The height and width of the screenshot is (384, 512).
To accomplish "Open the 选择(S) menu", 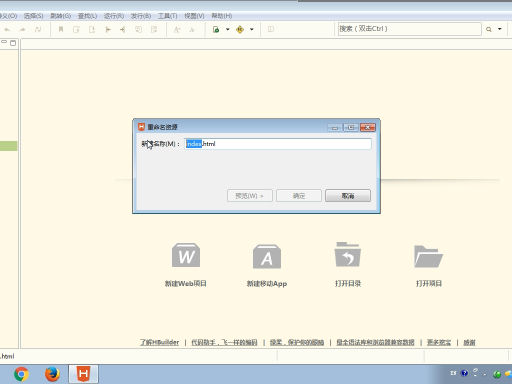I will [33, 16].
